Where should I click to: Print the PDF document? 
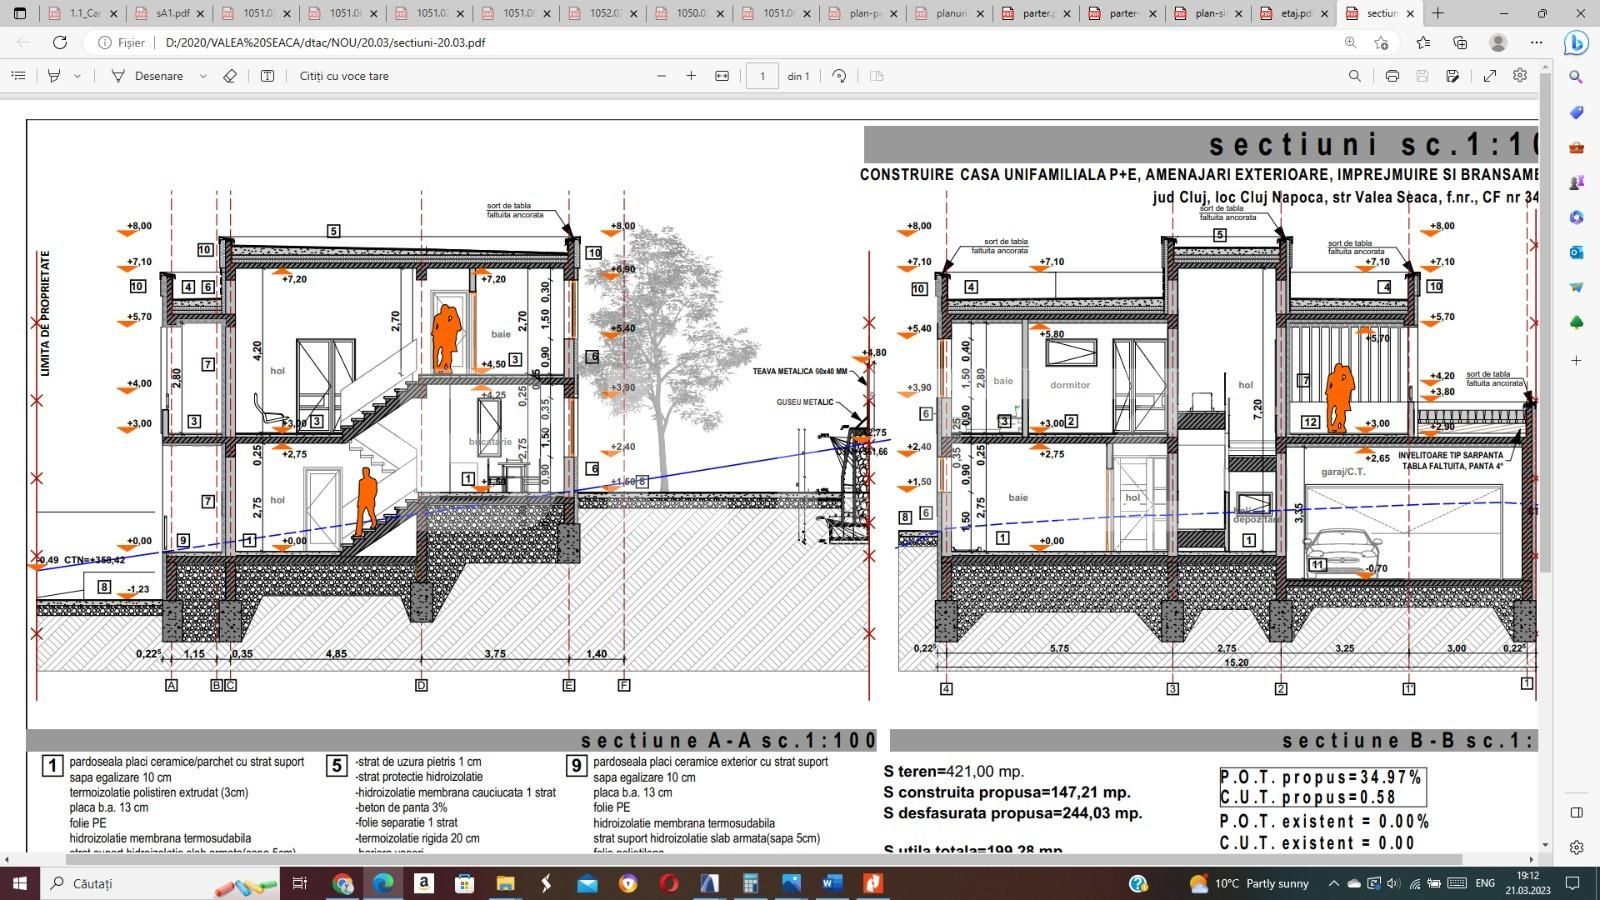coord(1391,76)
